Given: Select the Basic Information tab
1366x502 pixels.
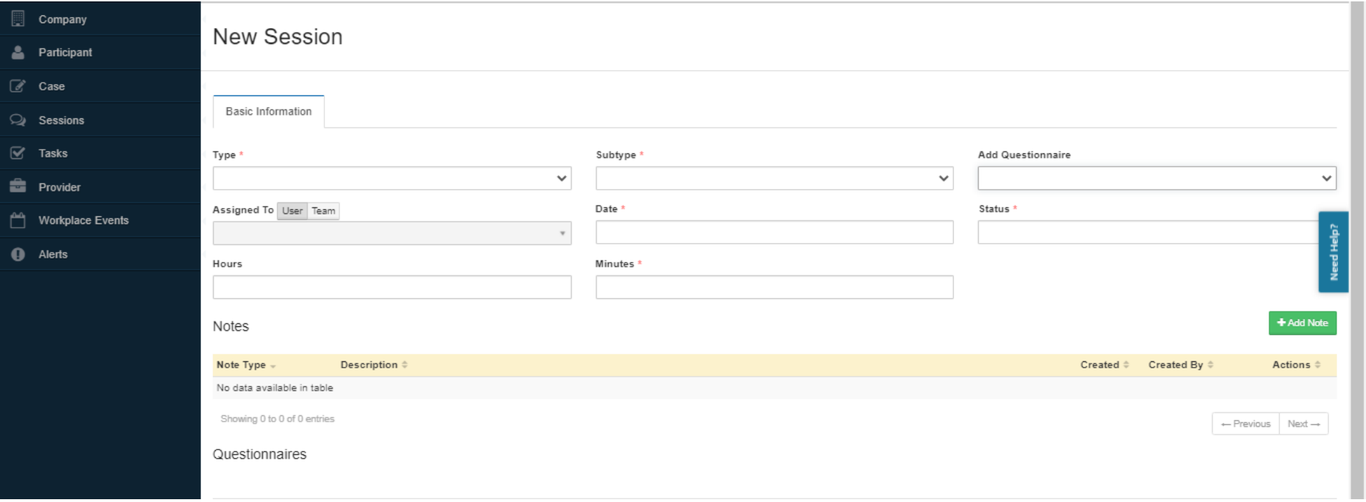Looking at the screenshot, I should (268, 112).
